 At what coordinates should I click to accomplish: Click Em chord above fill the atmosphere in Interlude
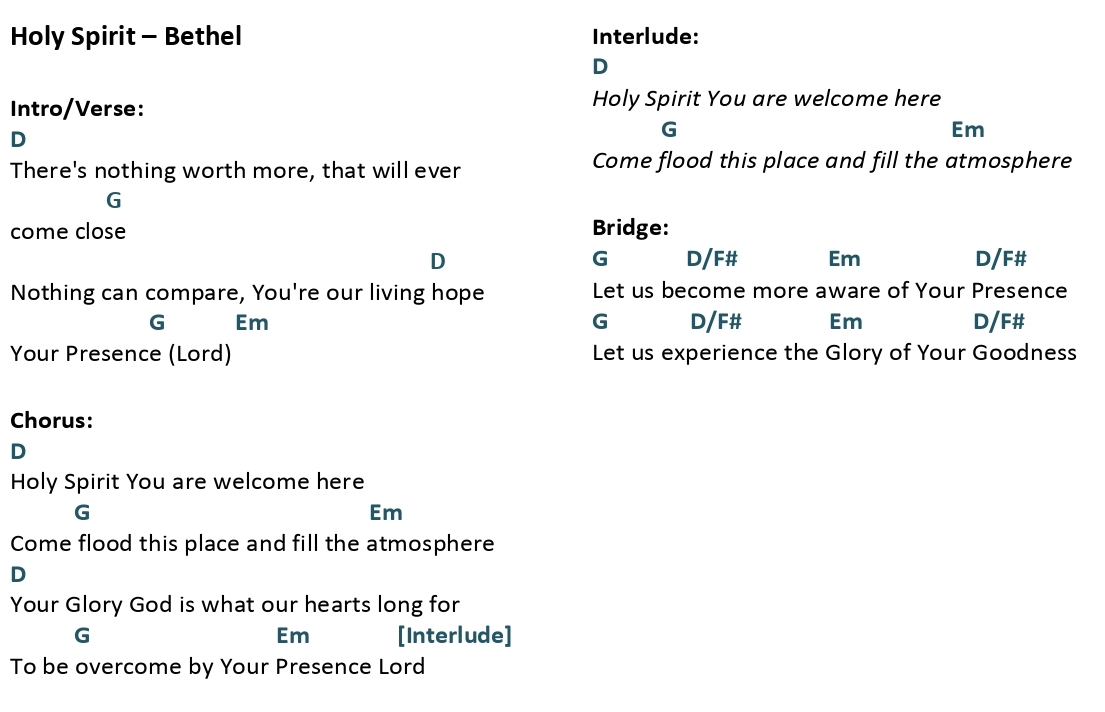coord(968,130)
